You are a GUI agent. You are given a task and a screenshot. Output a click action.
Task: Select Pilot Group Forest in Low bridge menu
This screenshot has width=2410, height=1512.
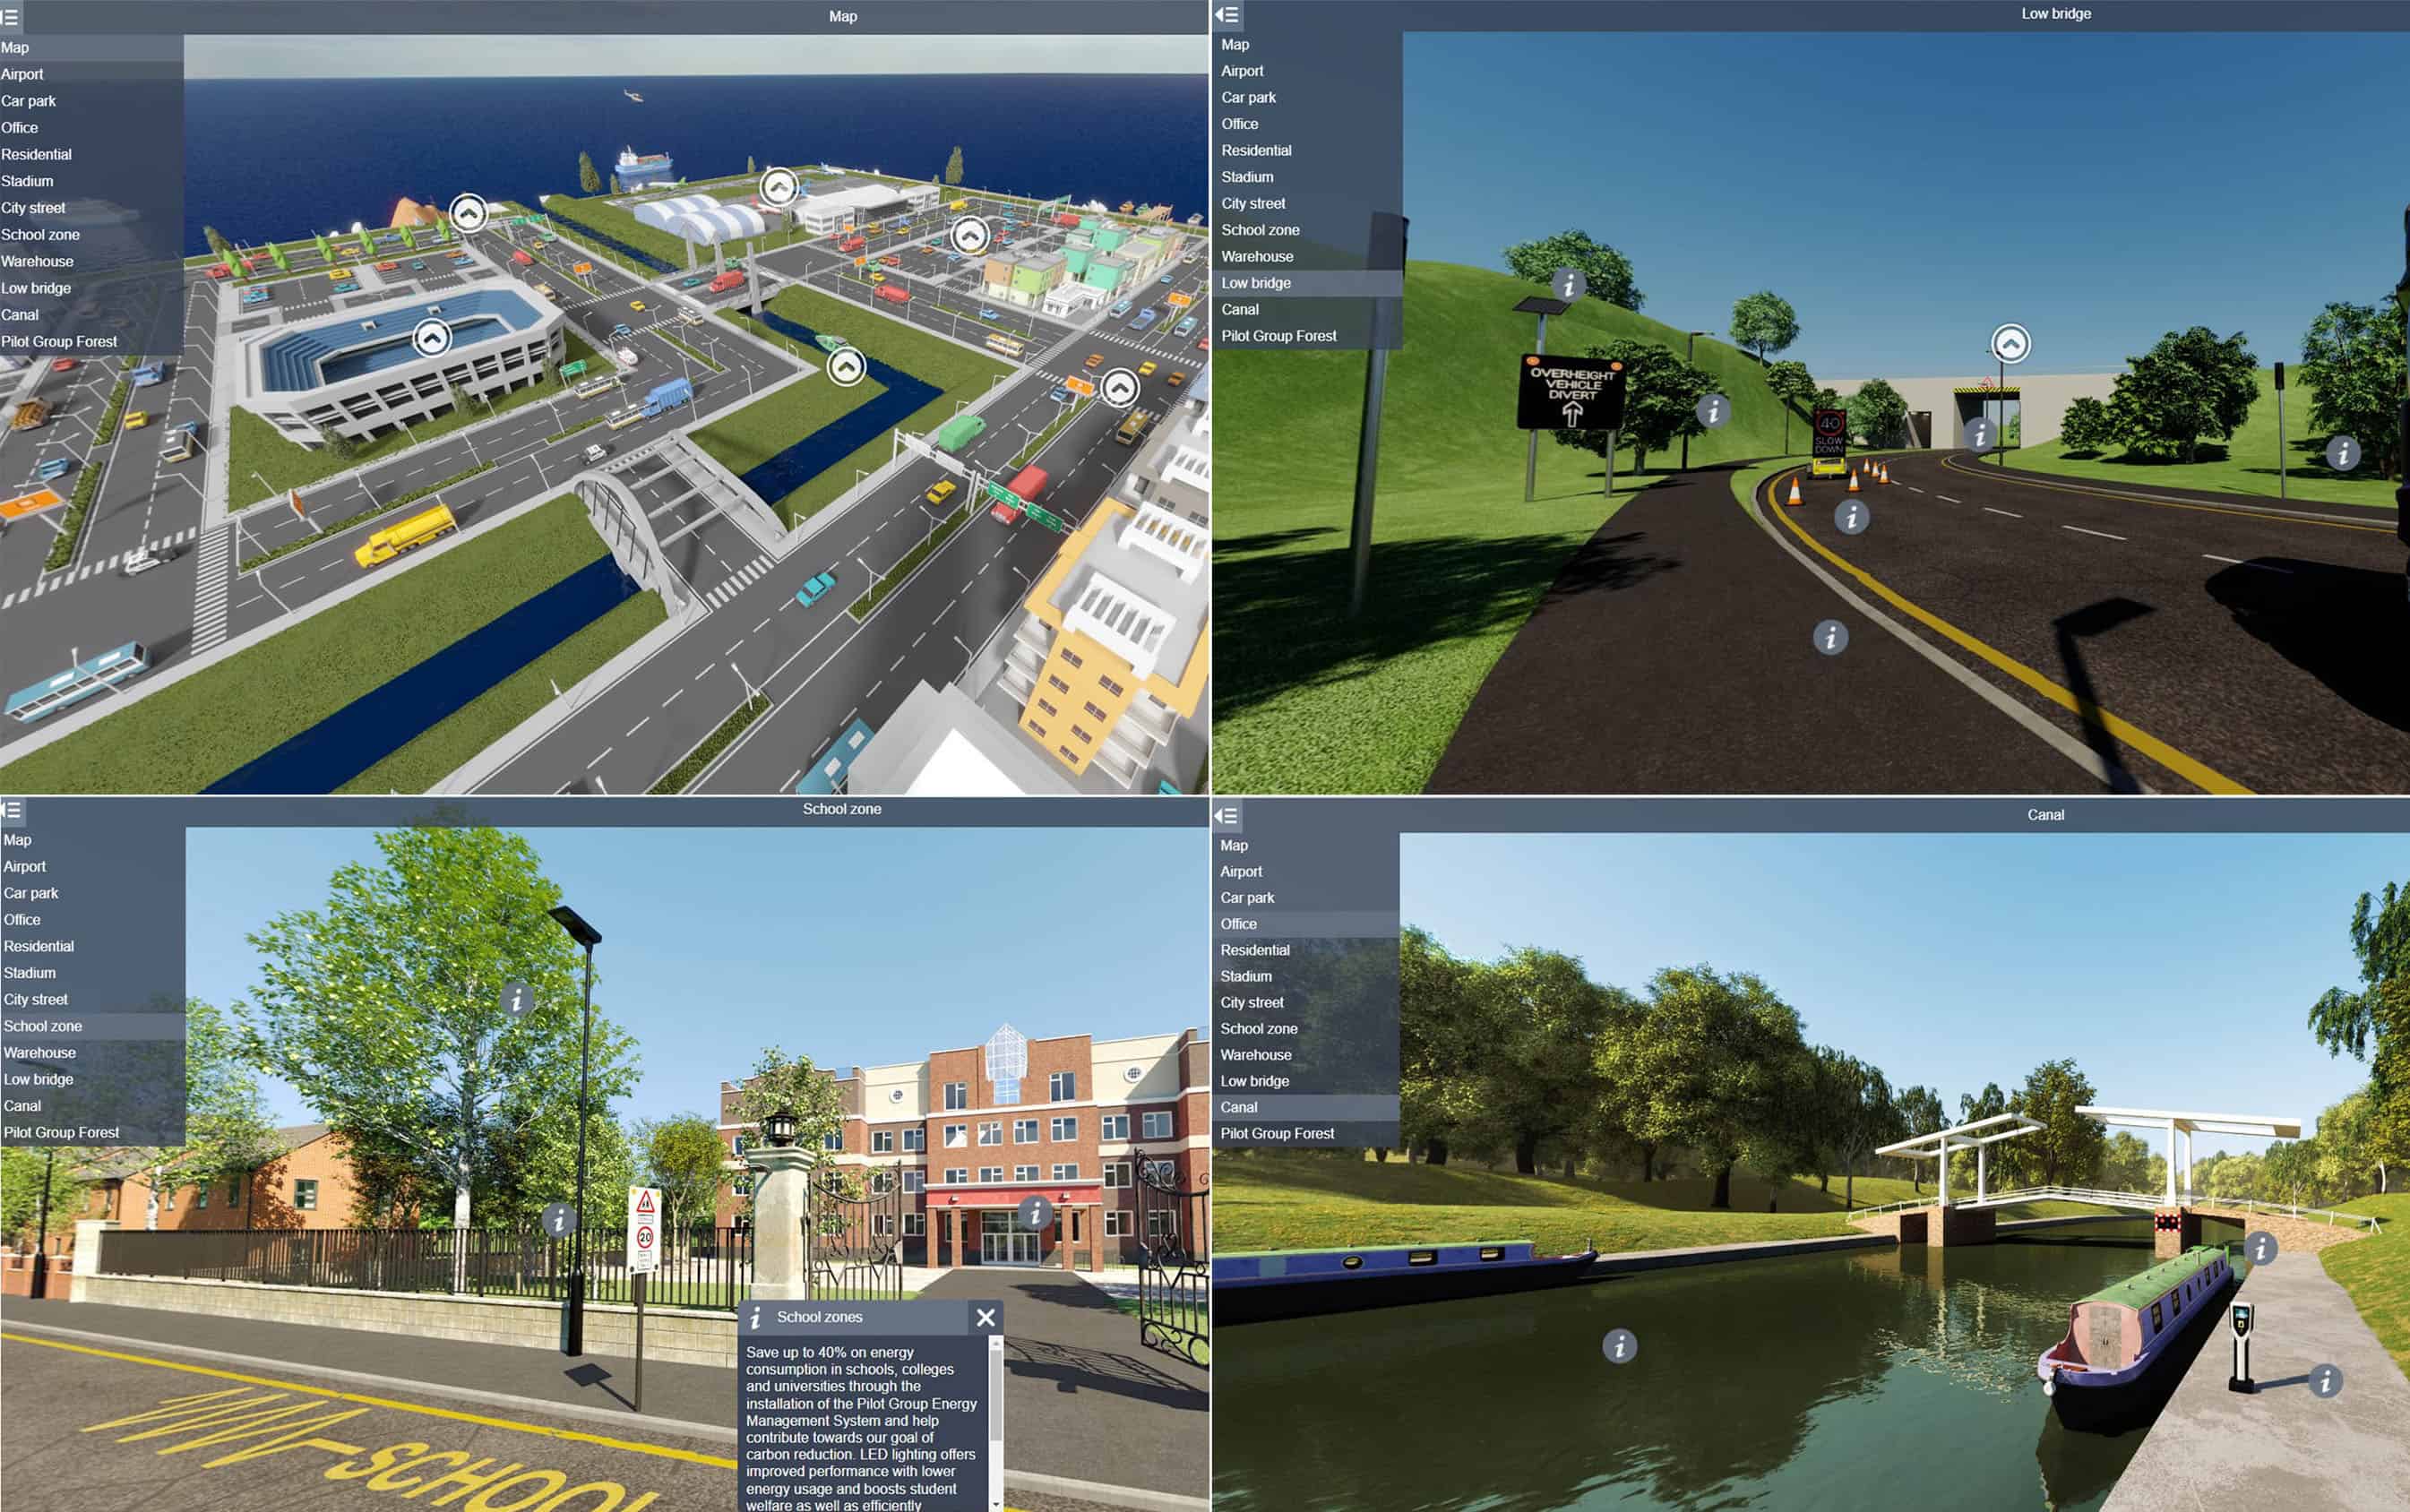pos(1278,336)
